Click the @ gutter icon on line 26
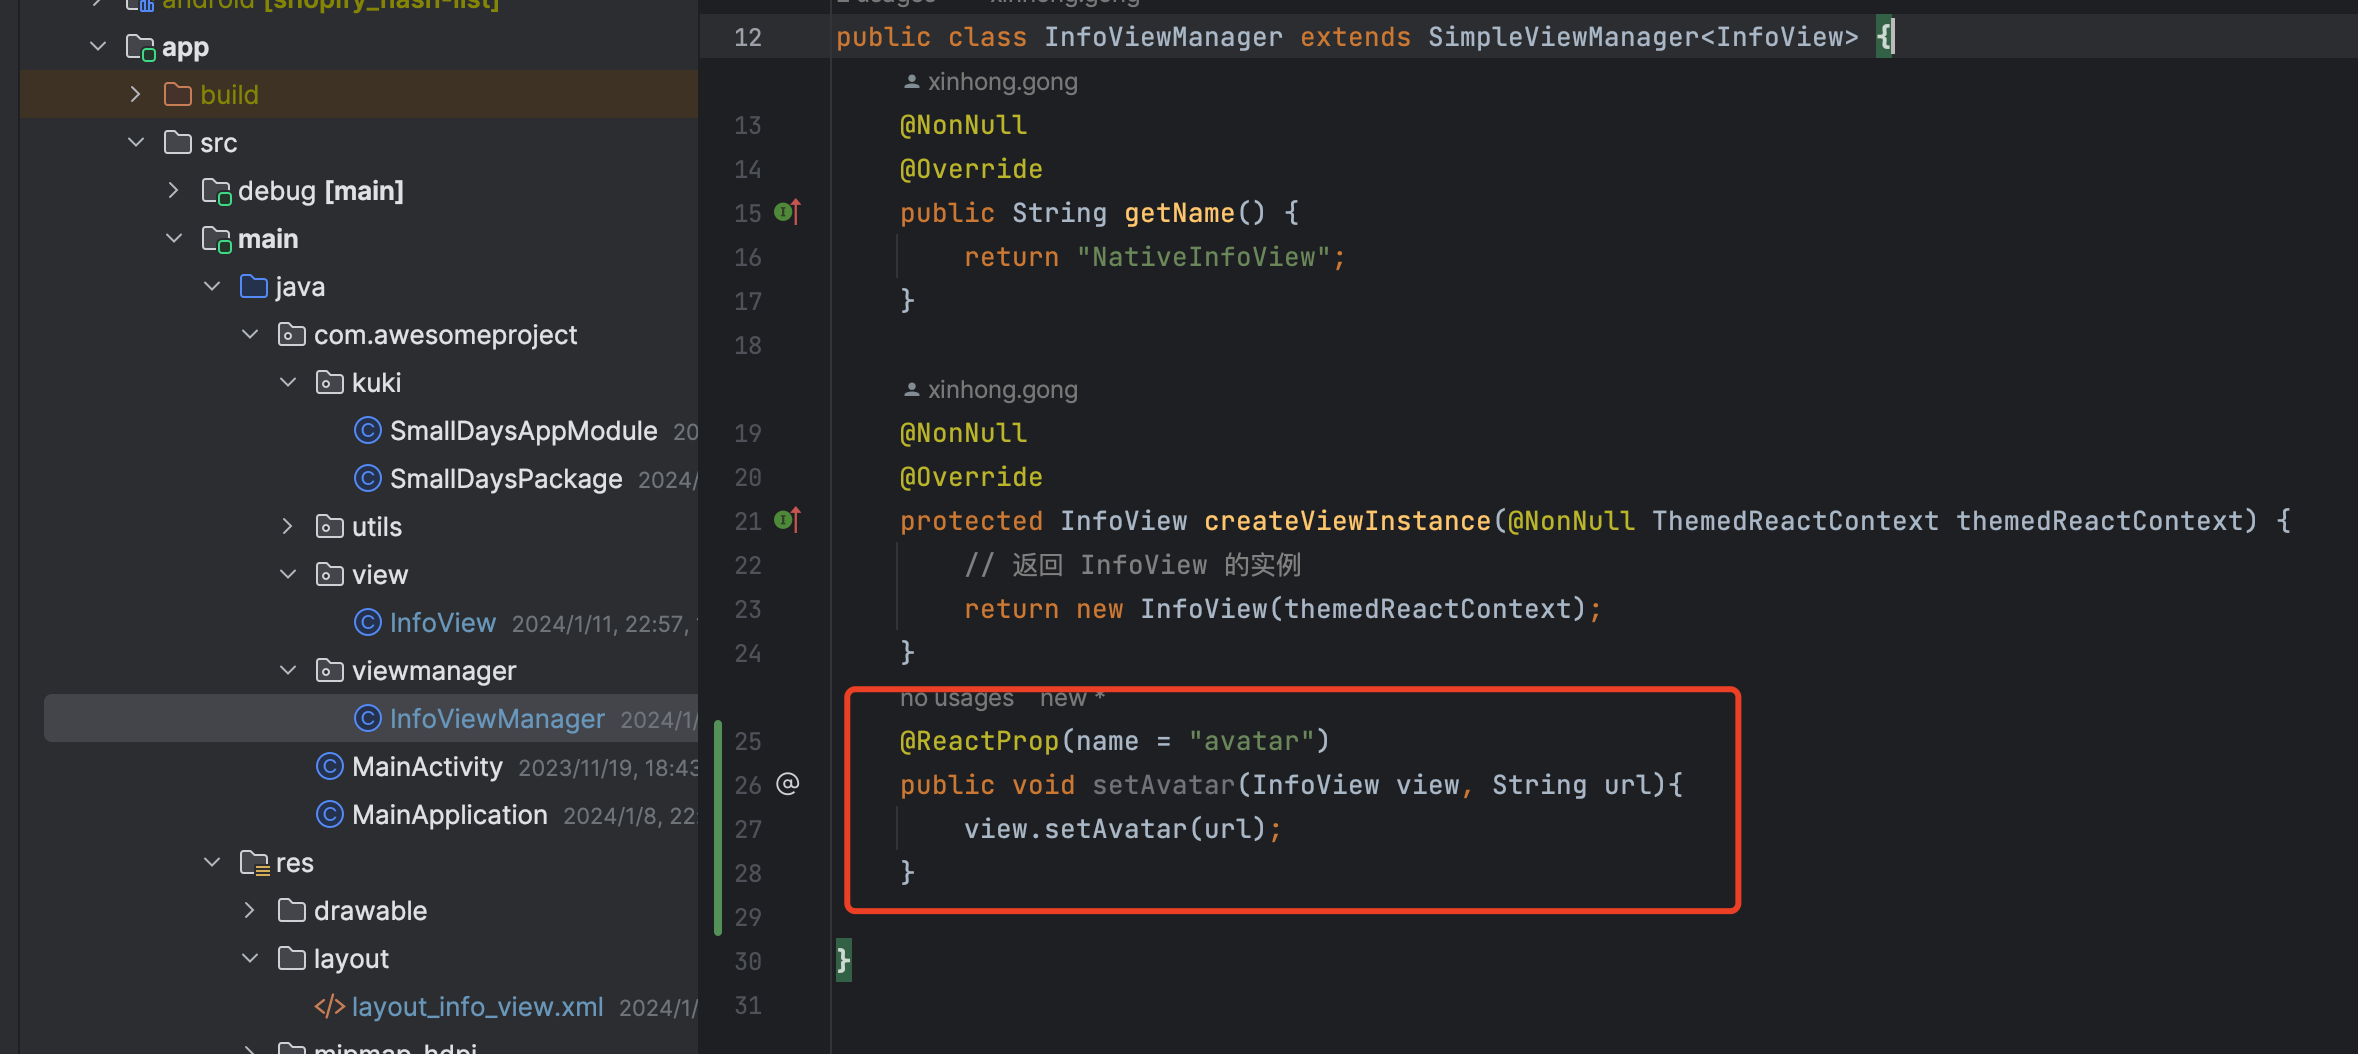Screen dimensions: 2358x1054 [x=788, y=784]
